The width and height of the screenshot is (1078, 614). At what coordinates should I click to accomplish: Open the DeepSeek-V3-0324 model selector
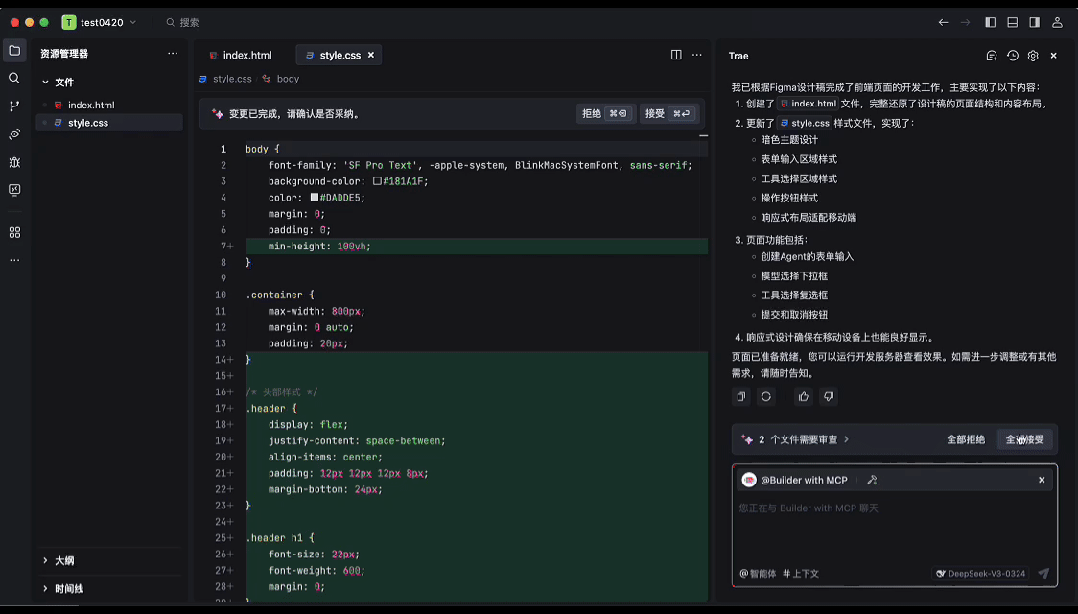click(980, 574)
